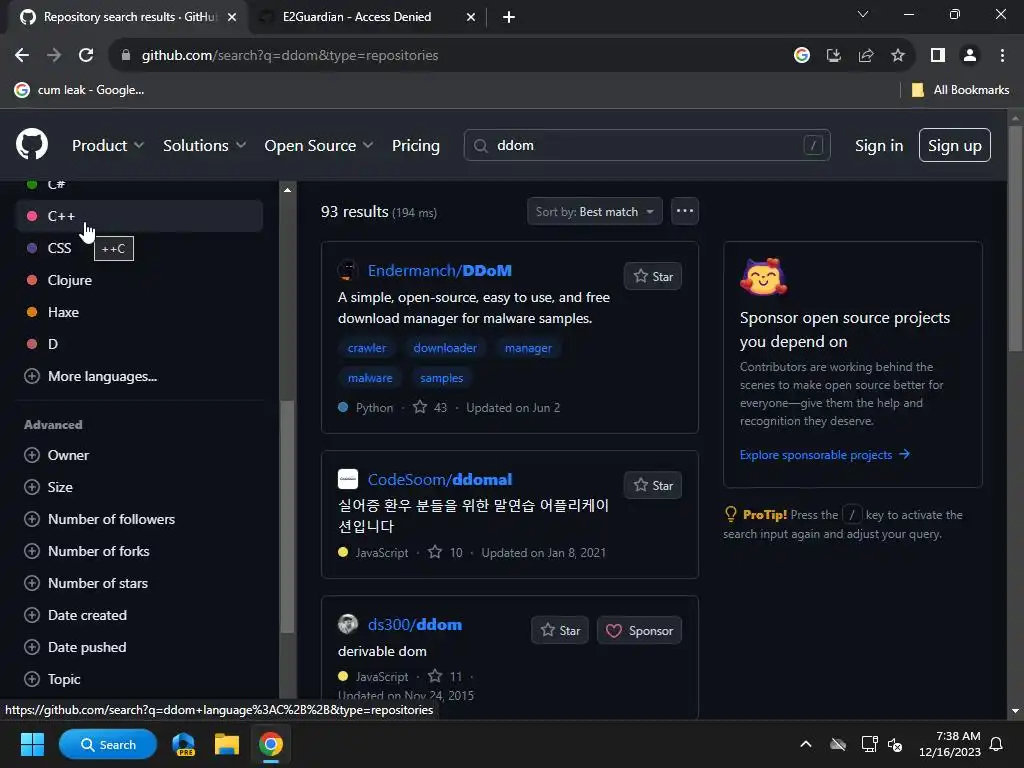Image resolution: width=1024 pixels, height=768 pixels.
Task: Open the Pricing menu link
Action: [x=415, y=145]
